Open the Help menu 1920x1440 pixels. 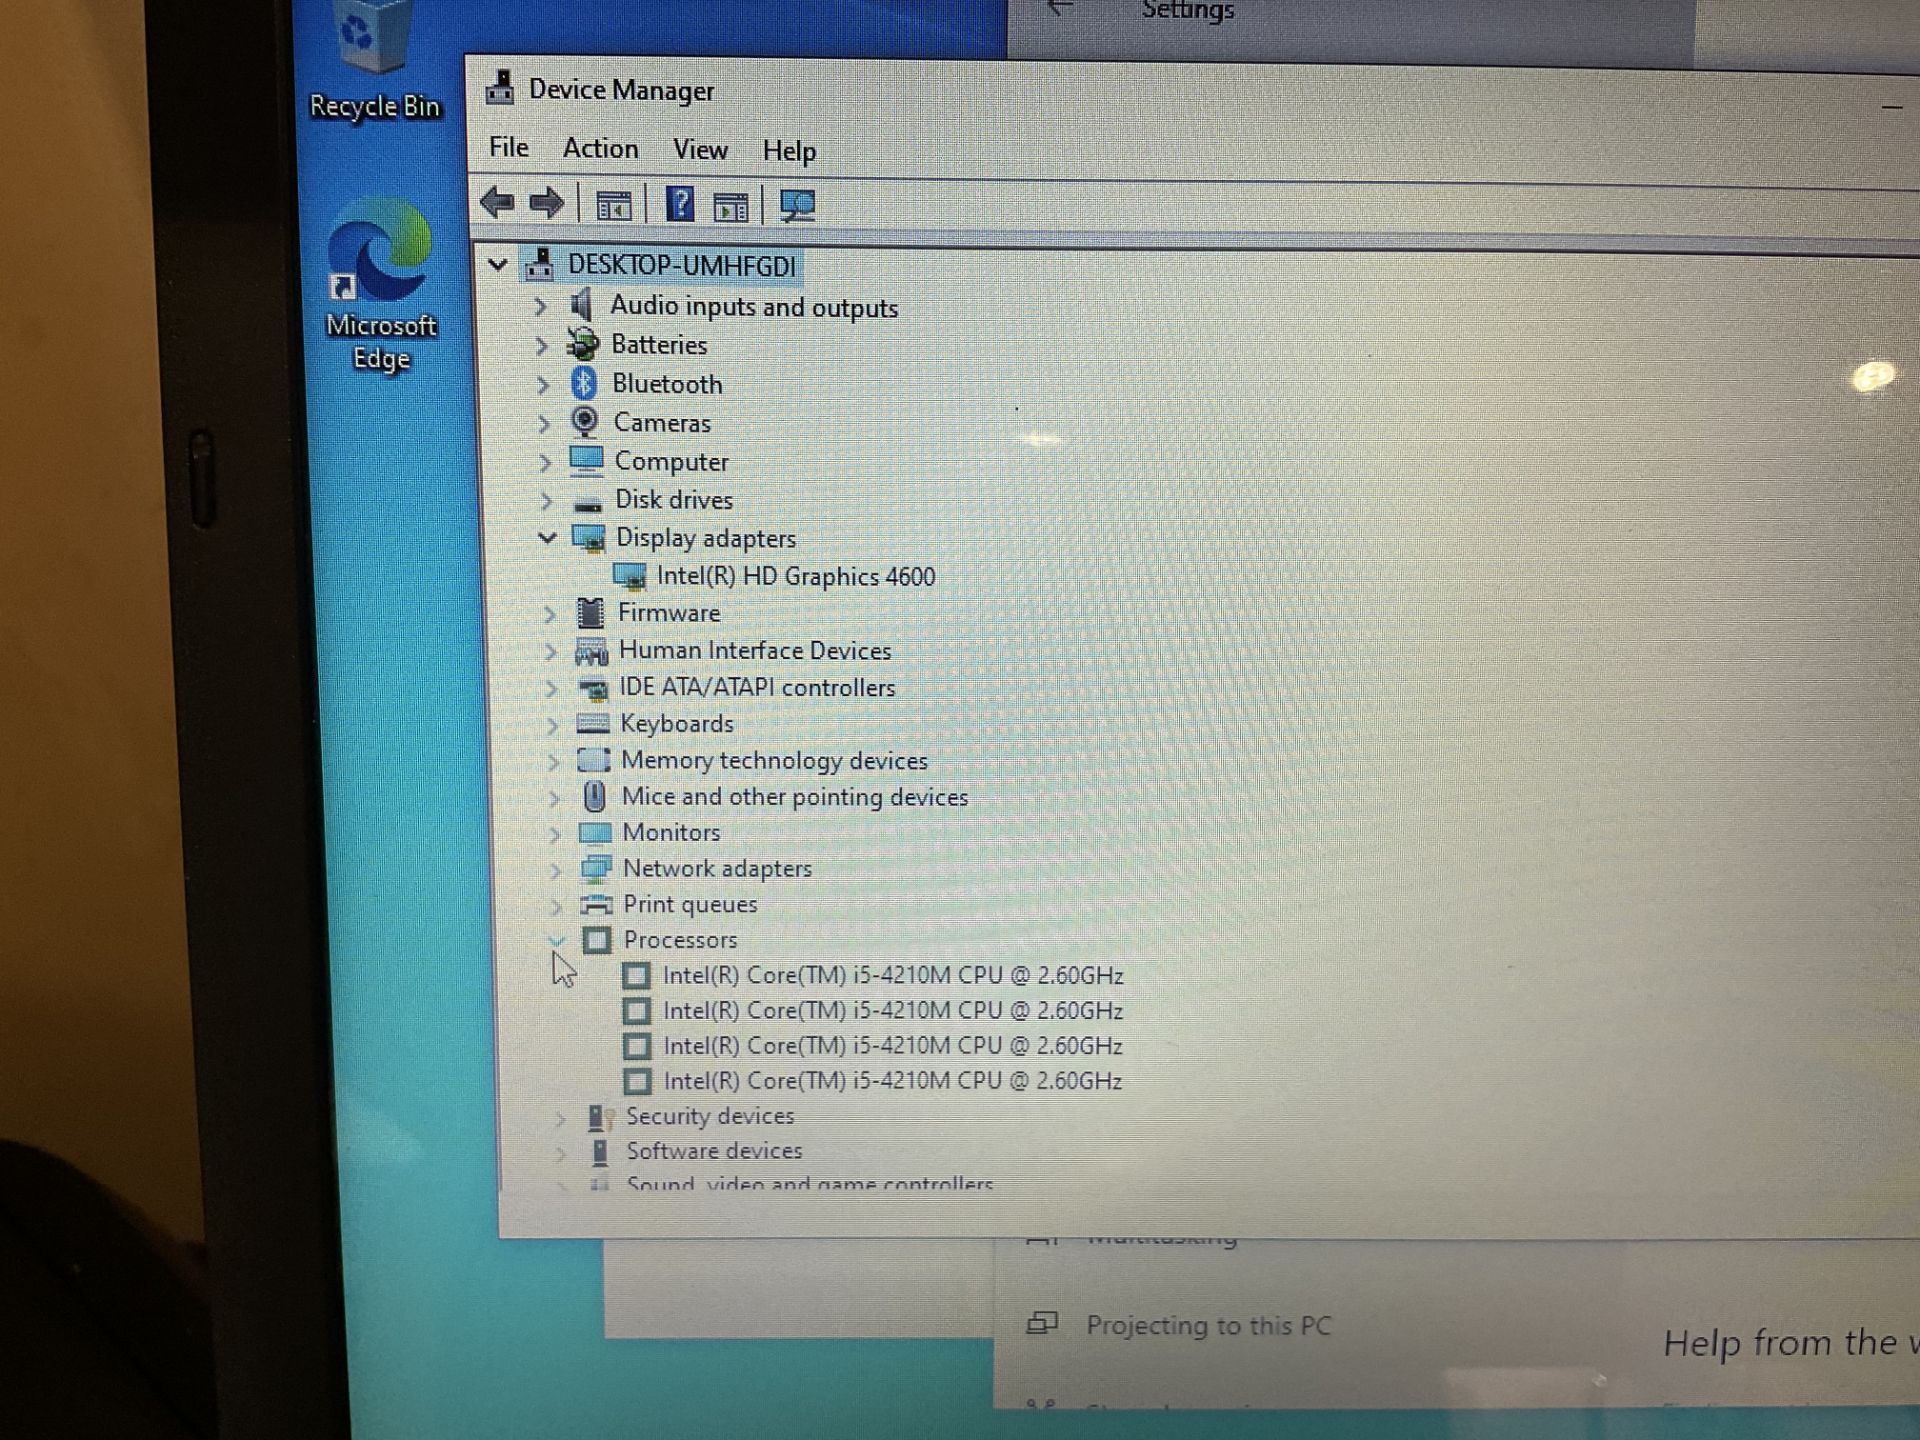coord(789,151)
